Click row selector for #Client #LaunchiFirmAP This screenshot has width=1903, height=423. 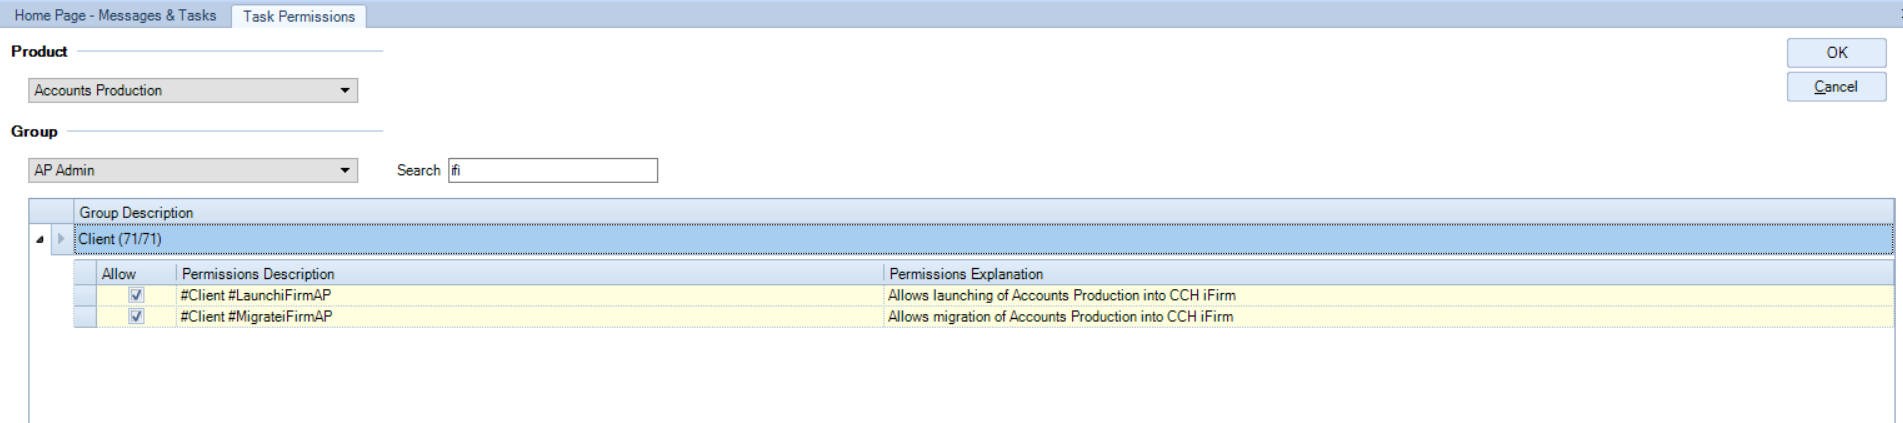85,295
